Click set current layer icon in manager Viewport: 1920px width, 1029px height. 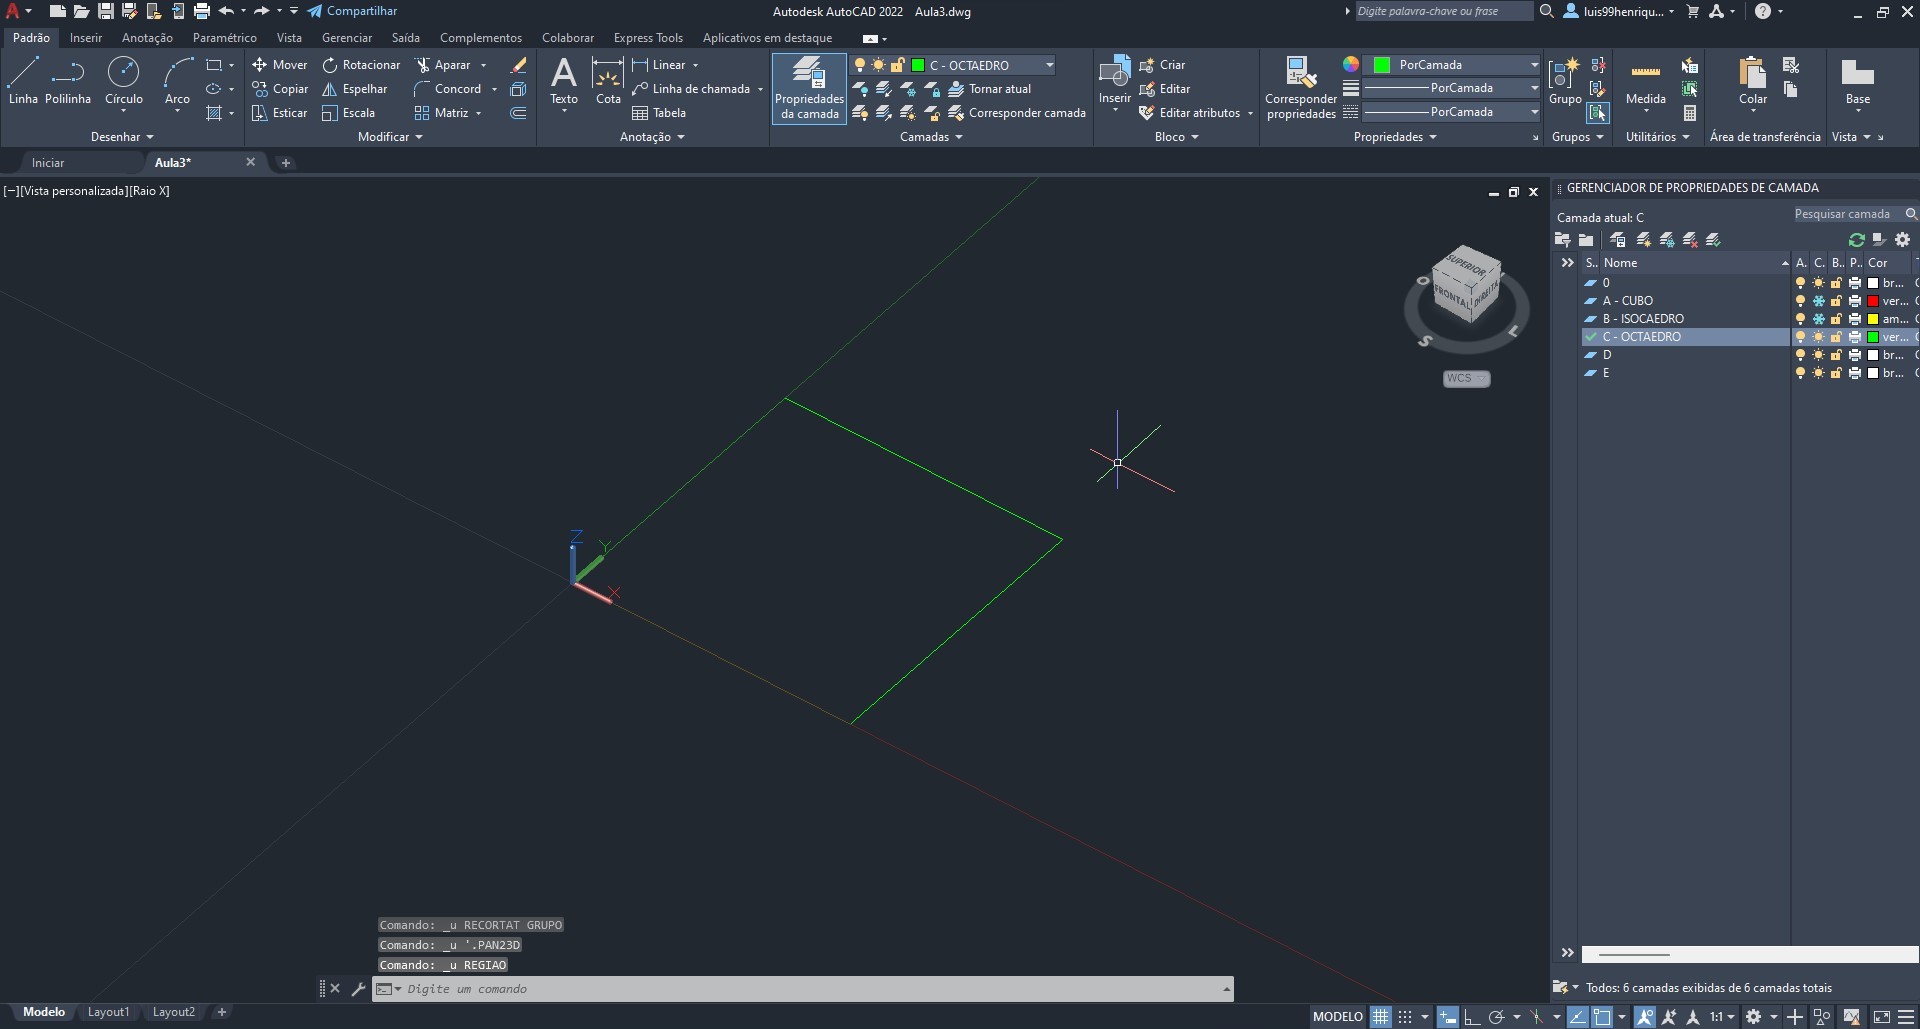pyautogui.click(x=1713, y=239)
